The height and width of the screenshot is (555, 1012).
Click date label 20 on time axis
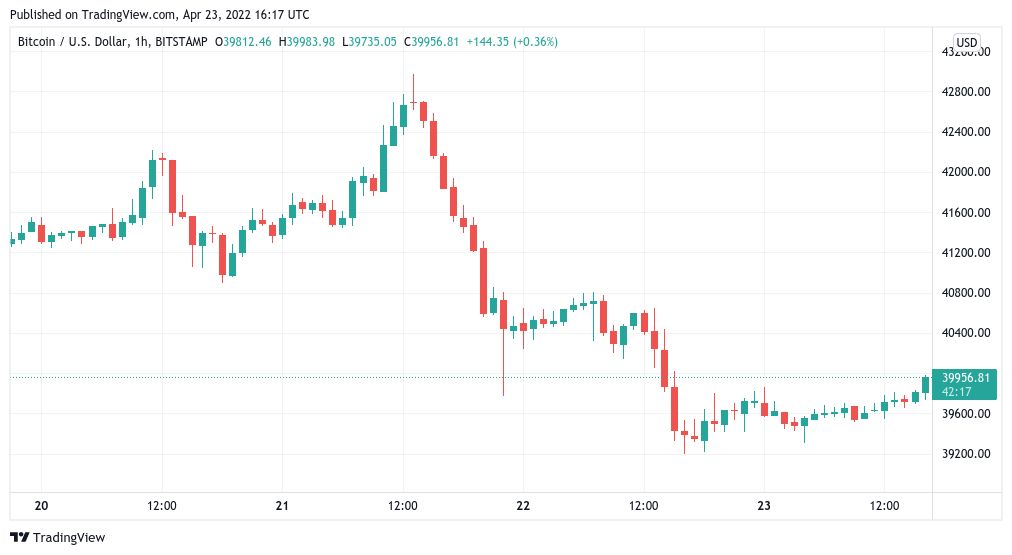(x=41, y=507)
